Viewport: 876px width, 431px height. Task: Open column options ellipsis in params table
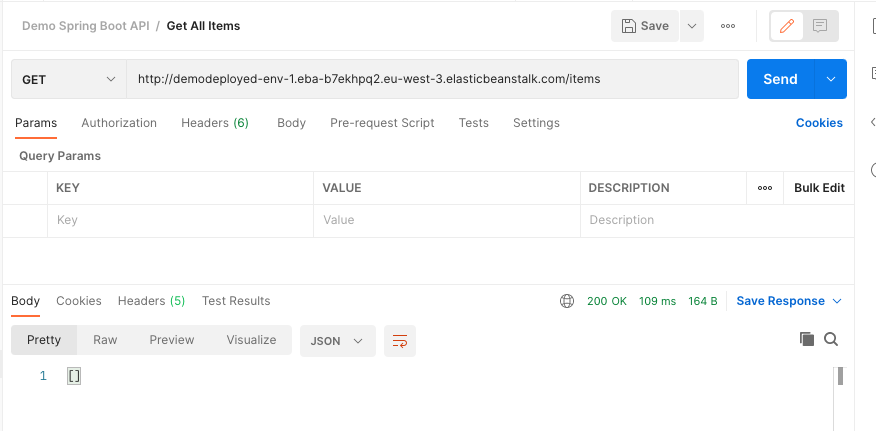tap(765, 188)
